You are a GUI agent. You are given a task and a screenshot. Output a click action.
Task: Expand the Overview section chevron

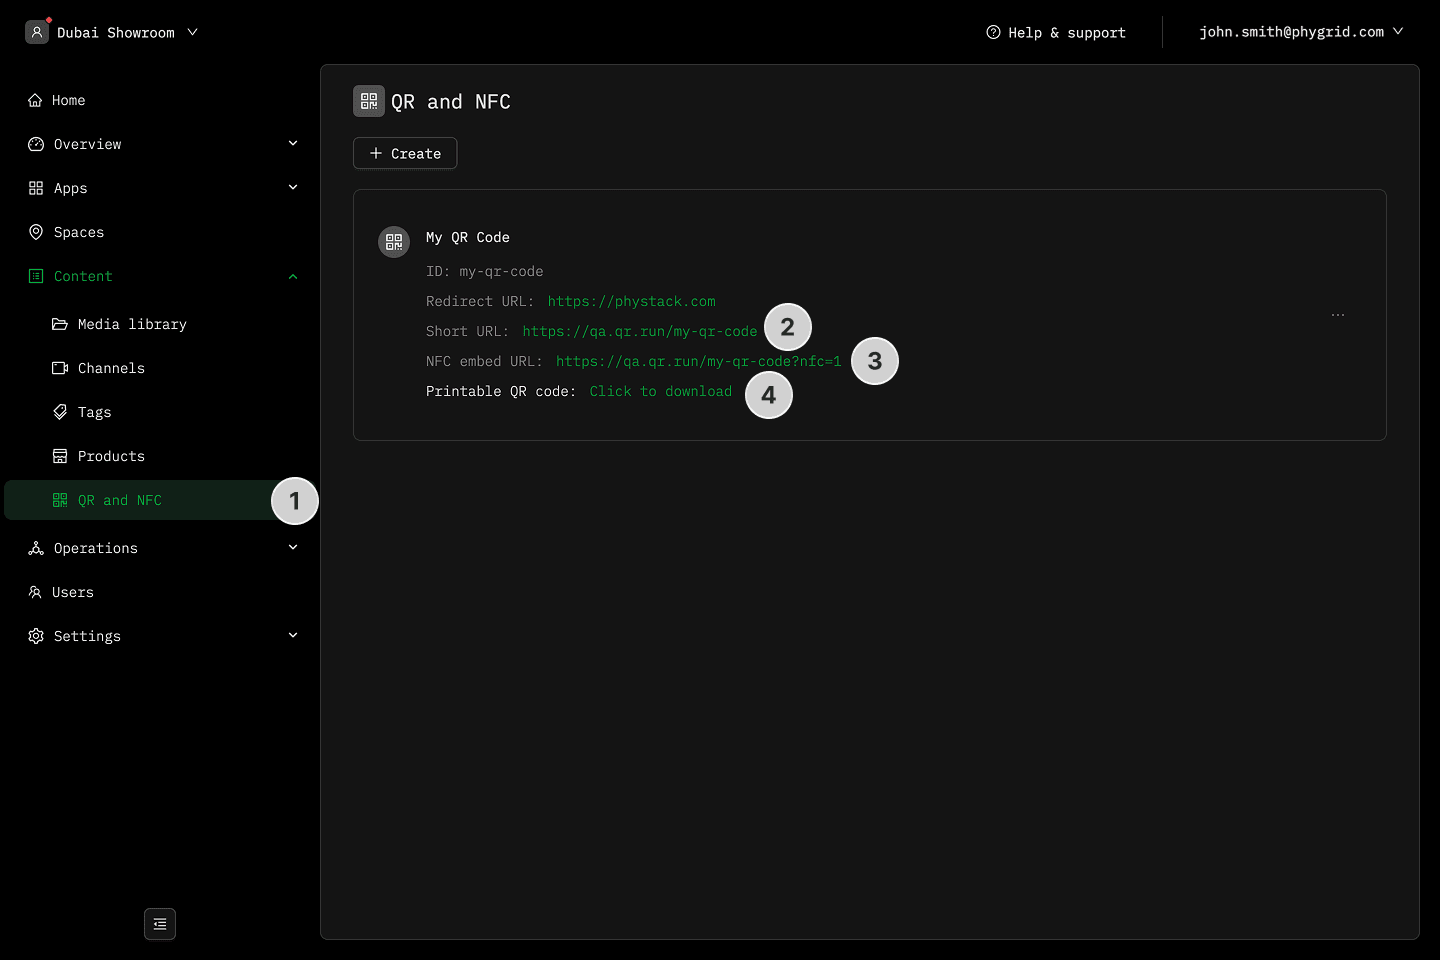point(293,144)
